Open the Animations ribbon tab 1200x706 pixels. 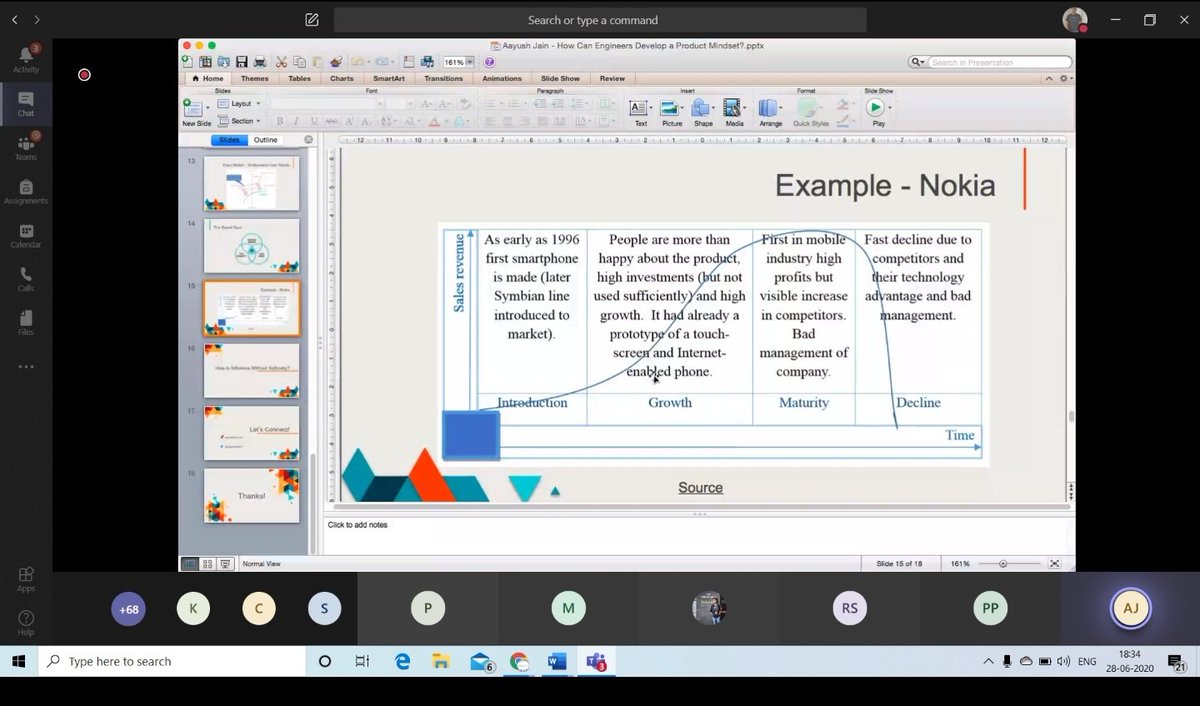pos(502,78)
